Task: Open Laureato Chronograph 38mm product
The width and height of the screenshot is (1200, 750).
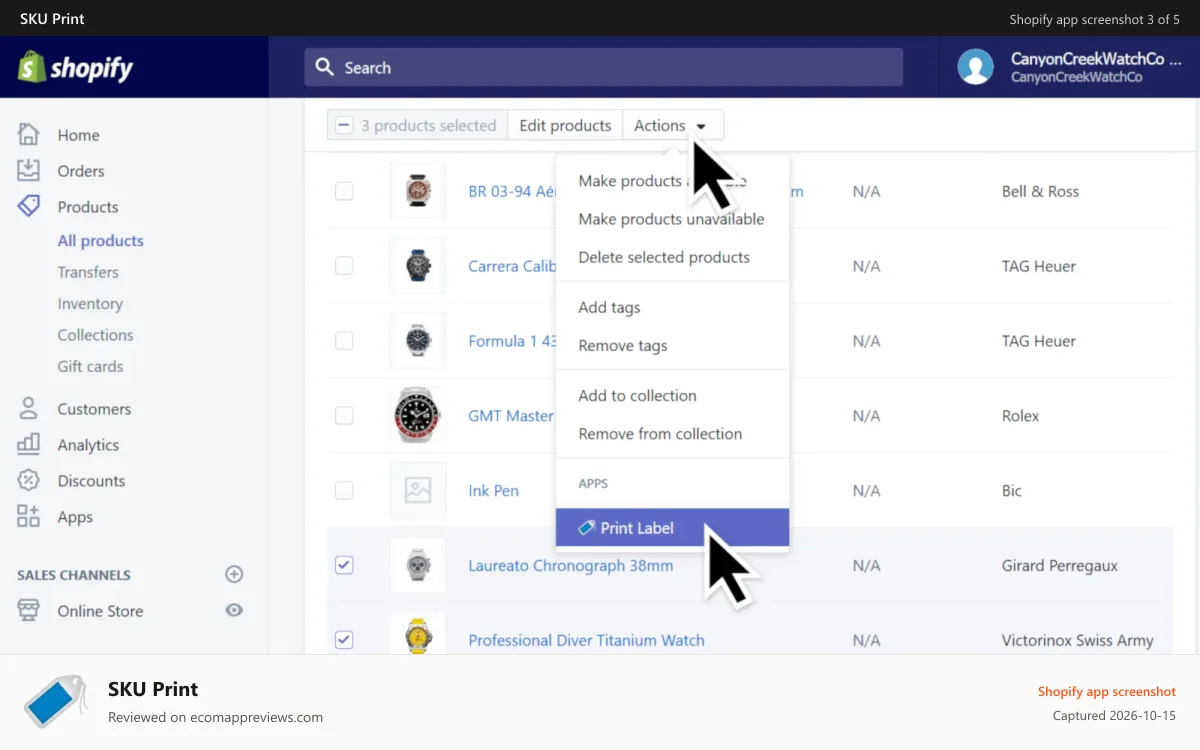Action: (571, 566)
